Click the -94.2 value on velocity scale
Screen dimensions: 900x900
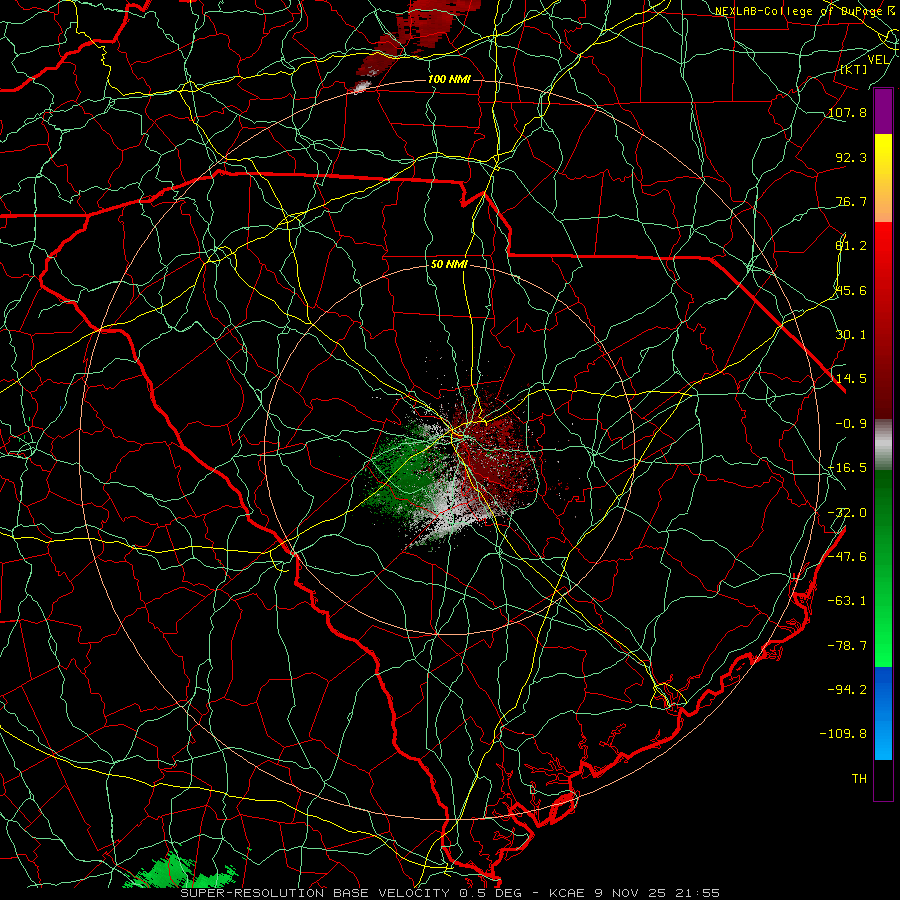pyautogui.click(x=847, y=689)
